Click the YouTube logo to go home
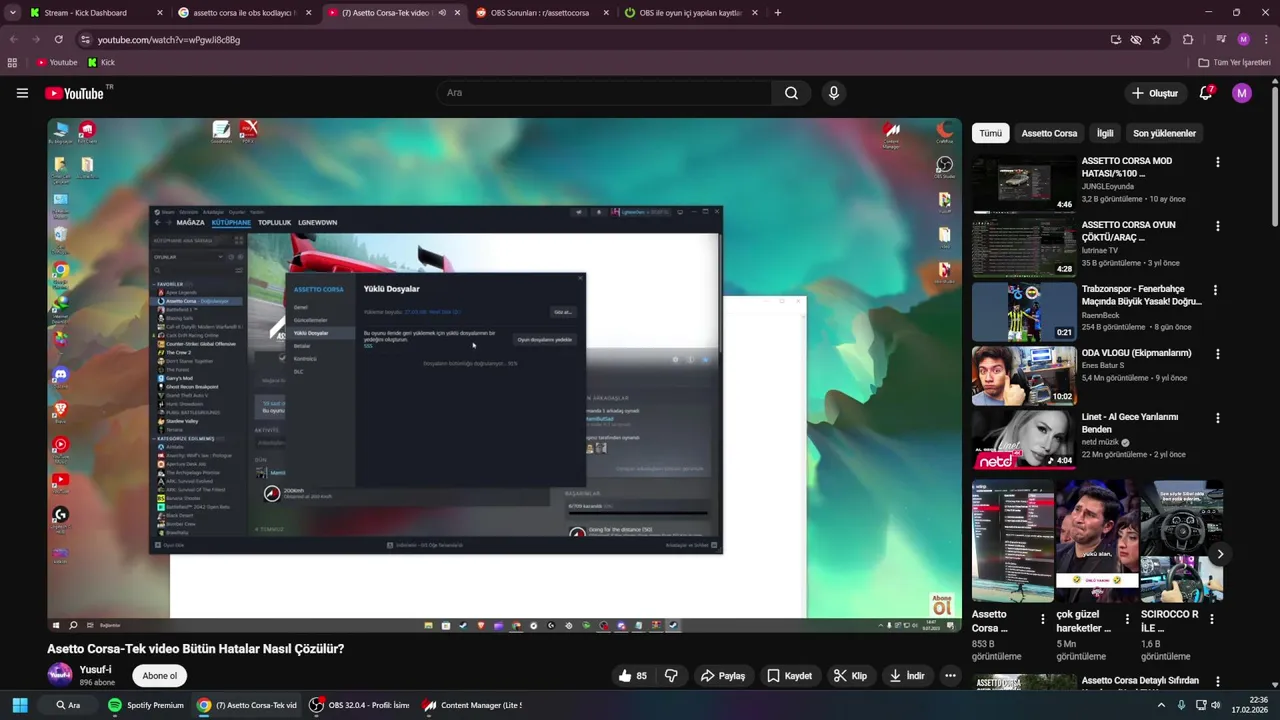This screenshot has width=1280, height=720. coord(75,93)
